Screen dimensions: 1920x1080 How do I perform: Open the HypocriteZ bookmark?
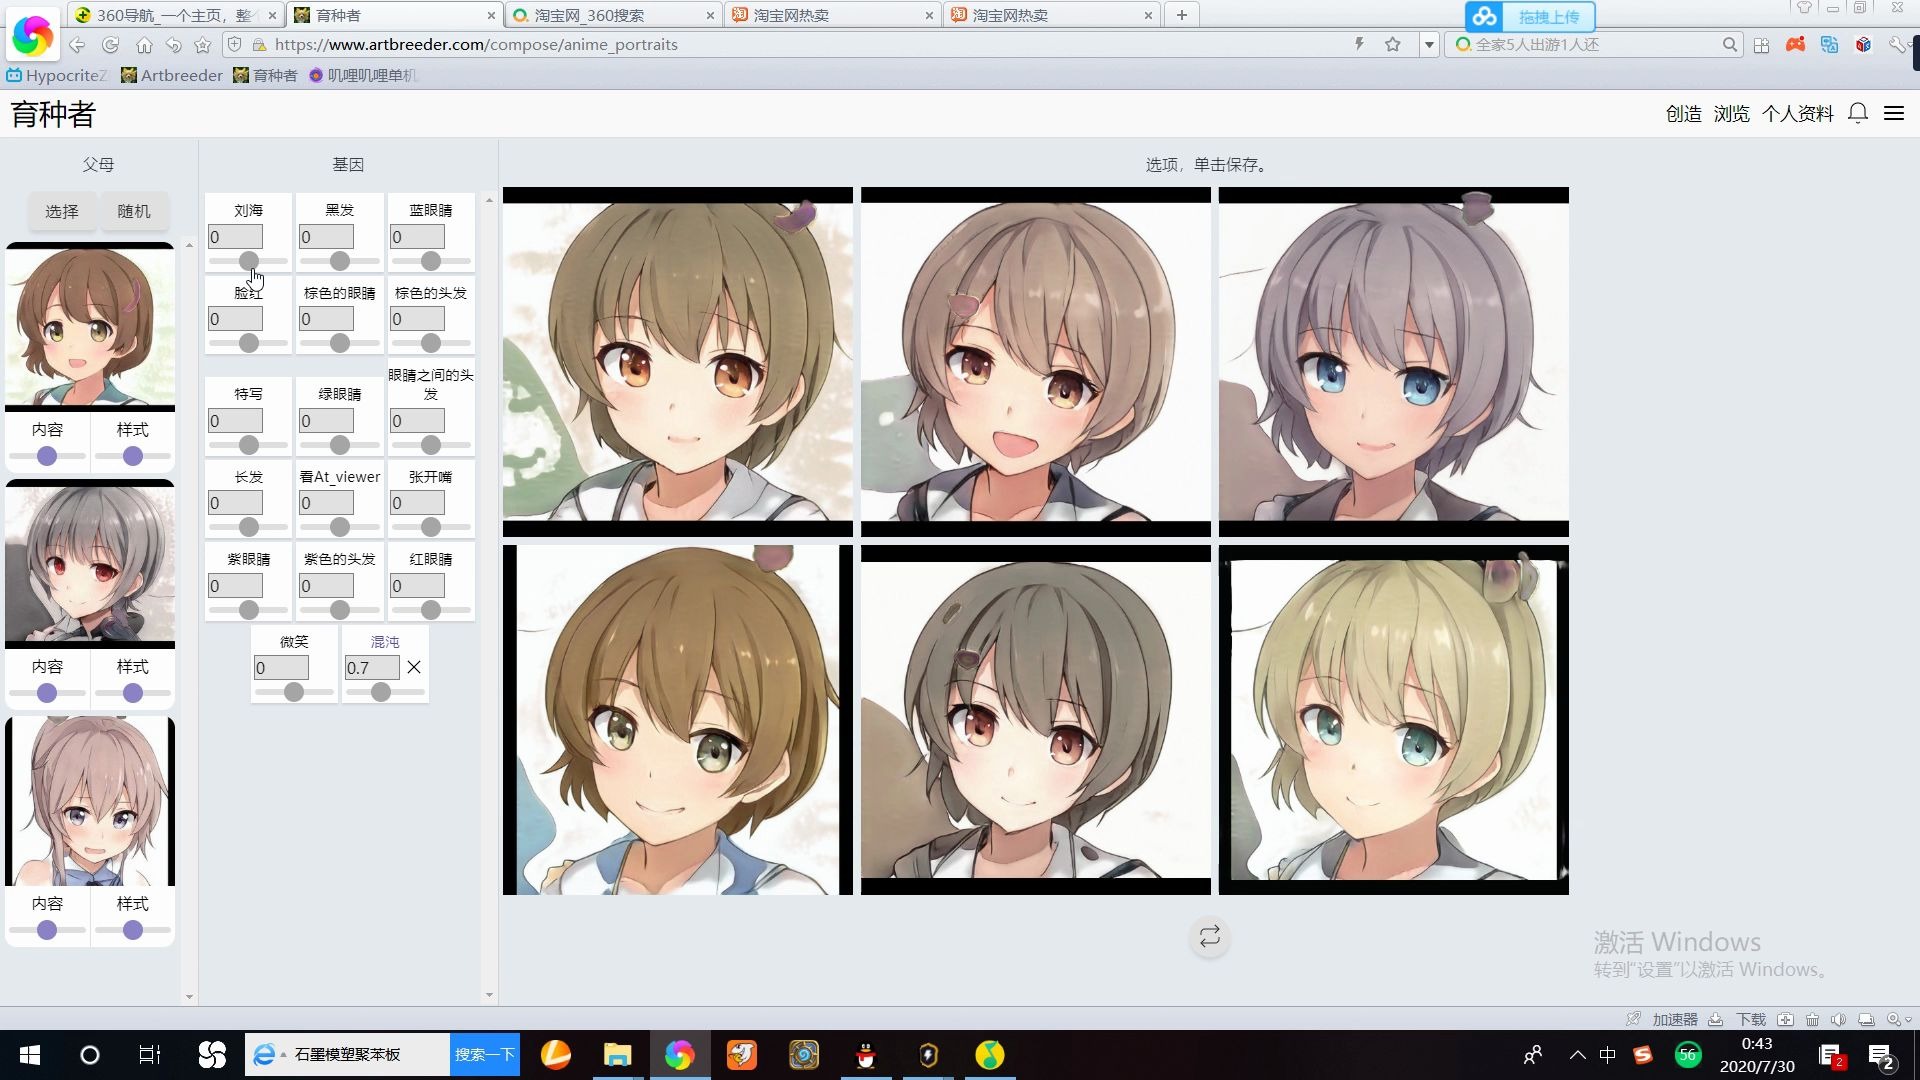(56, 75)
